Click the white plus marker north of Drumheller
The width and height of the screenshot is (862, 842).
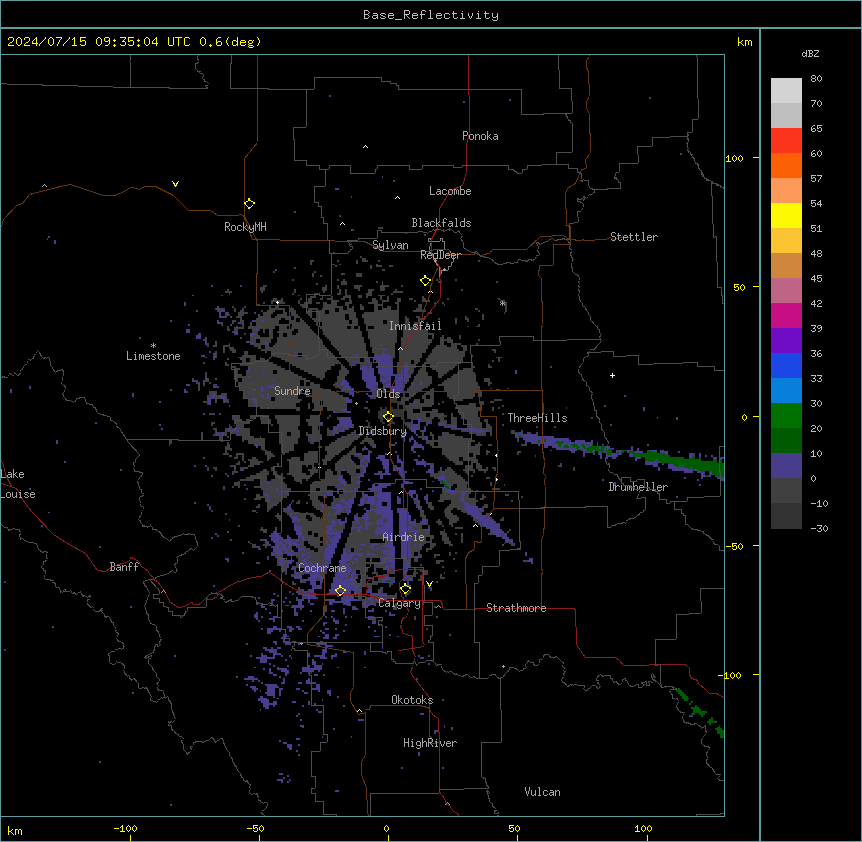612,375
